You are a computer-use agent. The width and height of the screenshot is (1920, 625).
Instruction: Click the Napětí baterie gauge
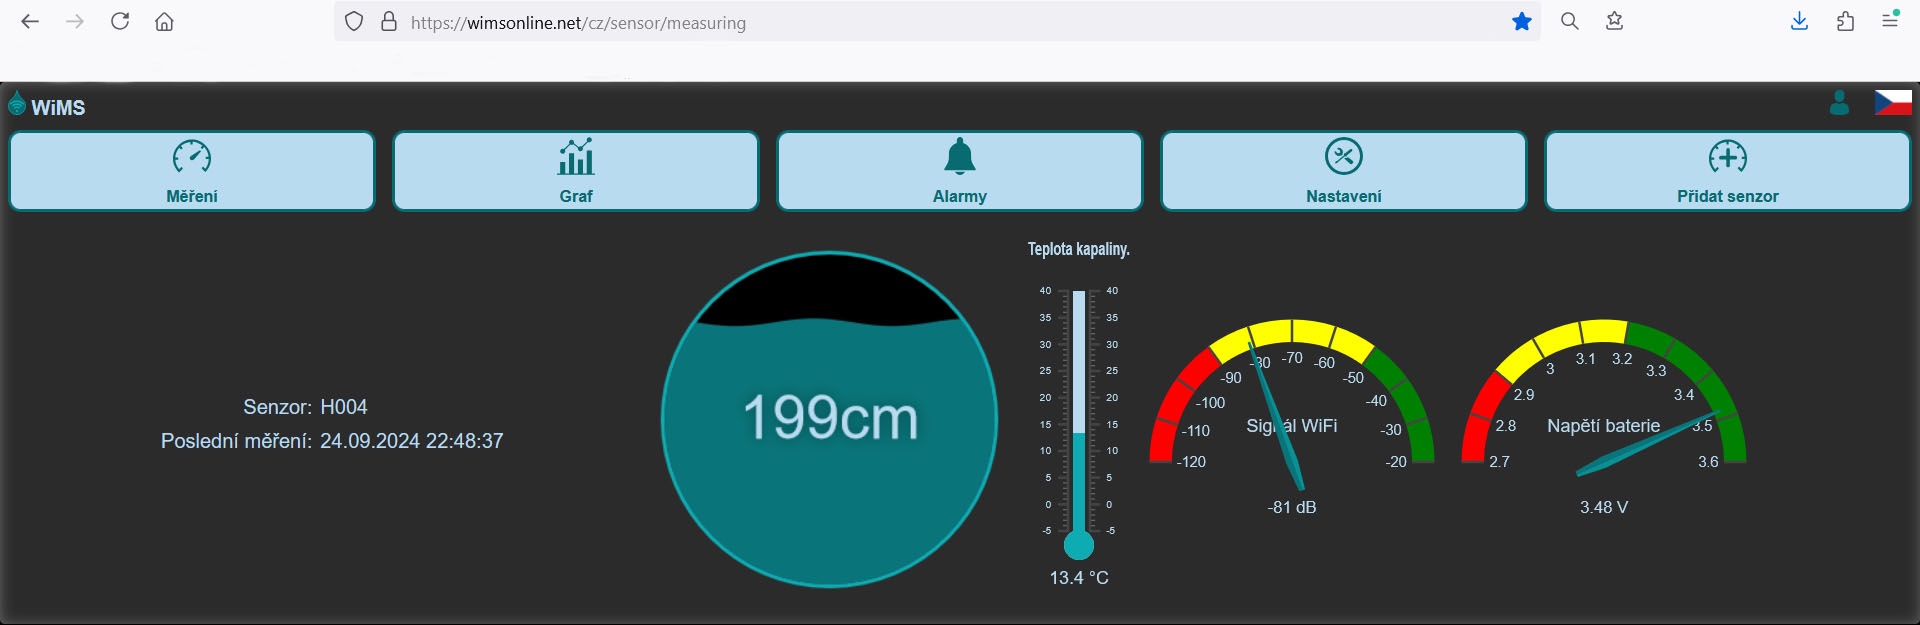click(1603, 410)
